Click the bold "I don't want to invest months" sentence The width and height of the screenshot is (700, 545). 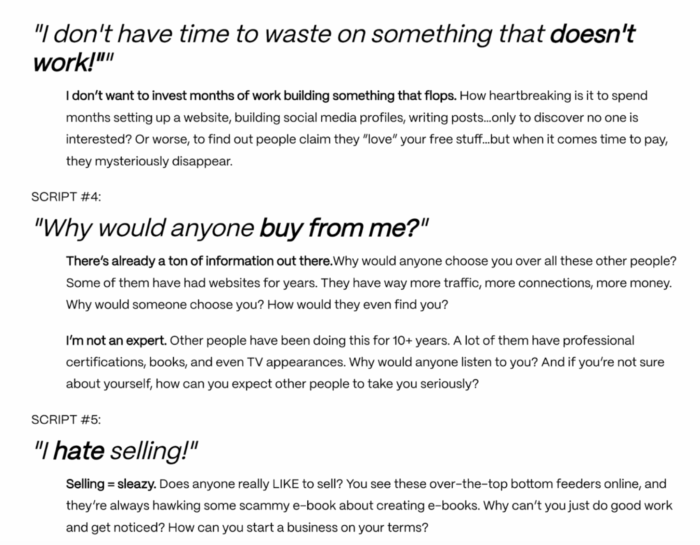click(x=261, y=97)
